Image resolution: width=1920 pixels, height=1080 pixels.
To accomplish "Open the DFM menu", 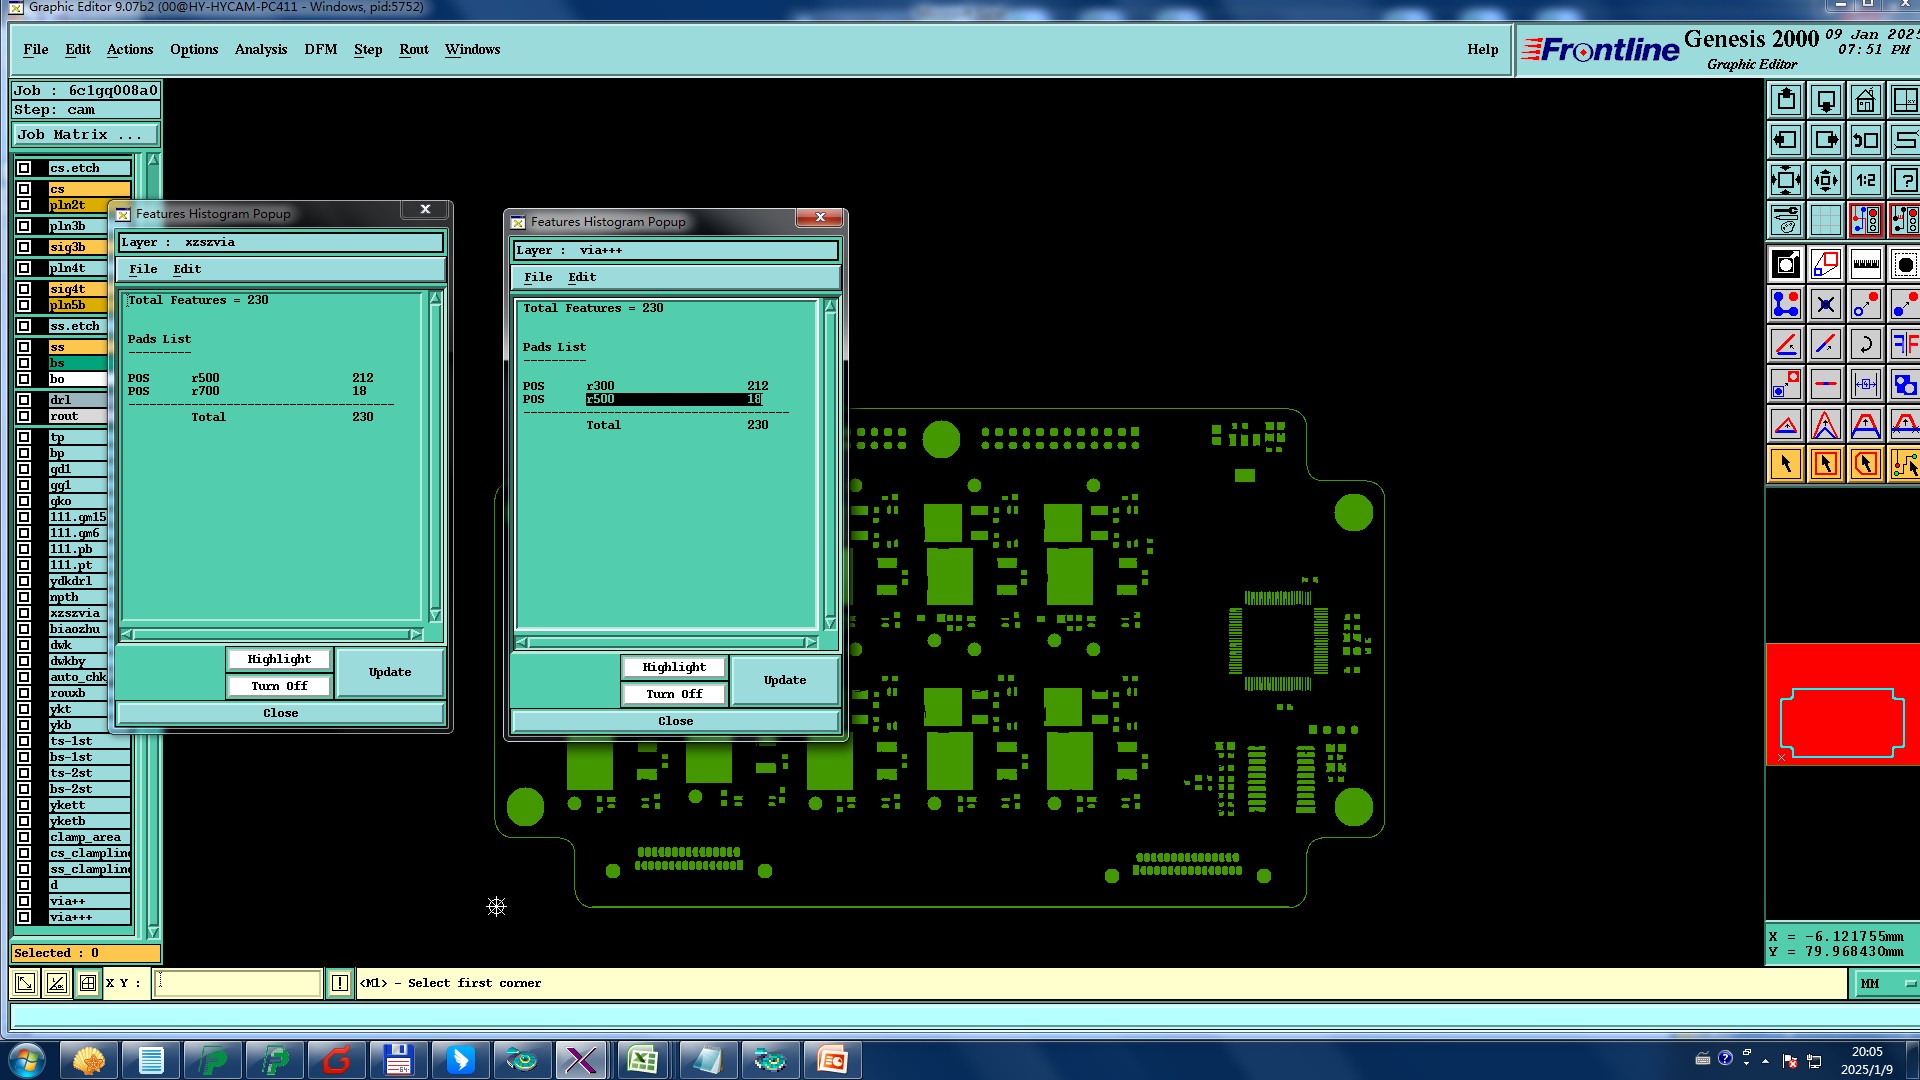I will [320, 49].
